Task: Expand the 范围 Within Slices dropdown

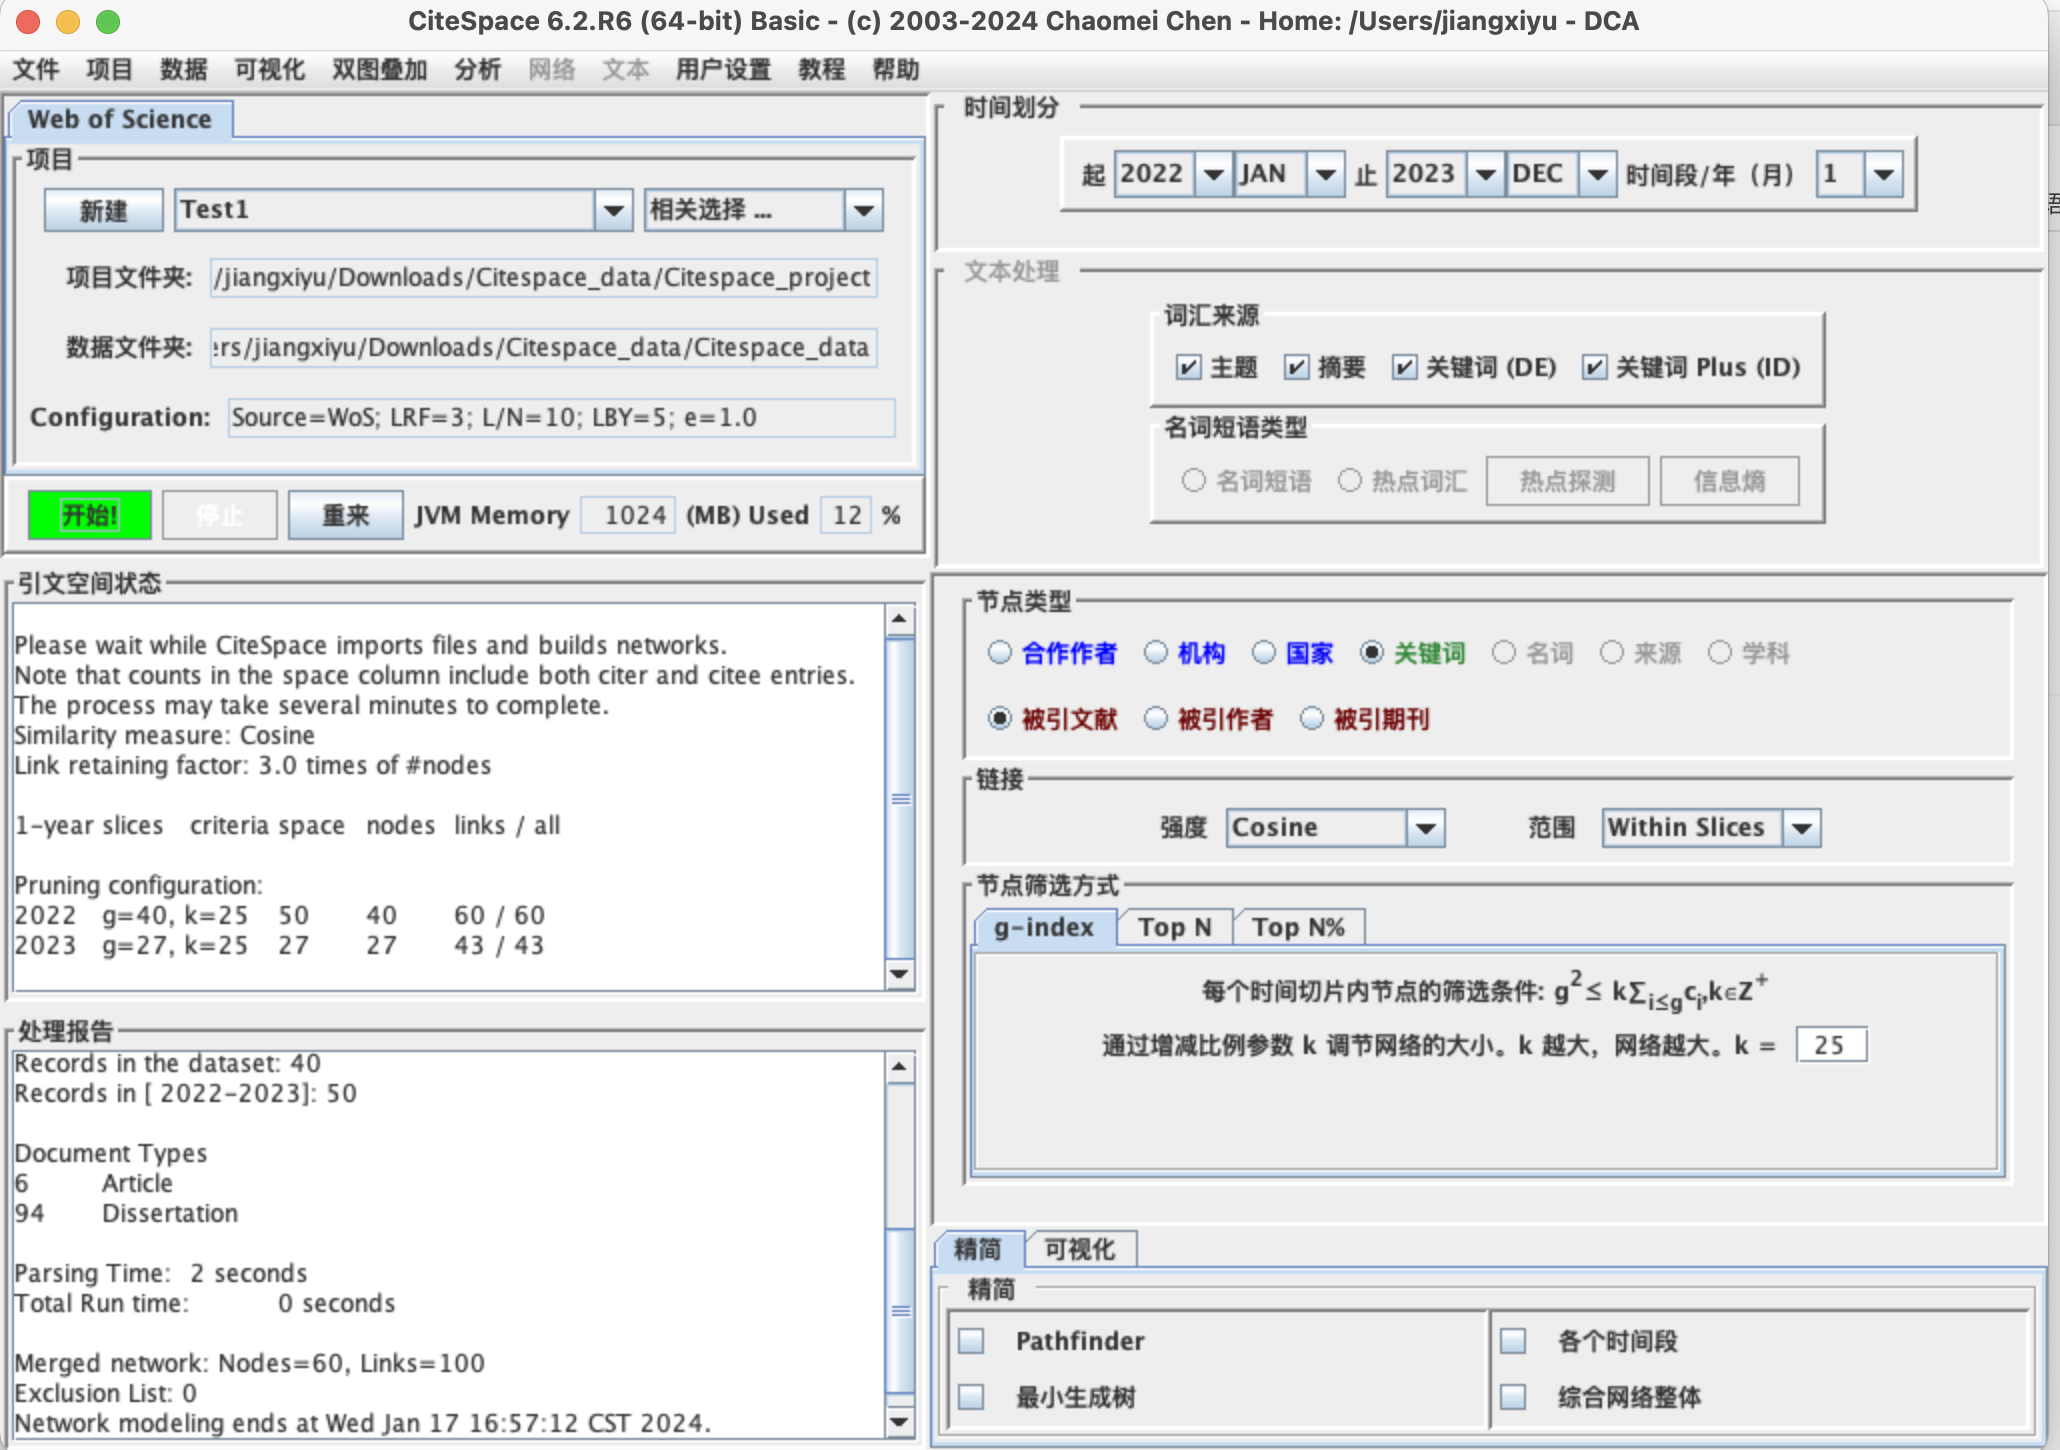Action: (x=1804, y=827)
